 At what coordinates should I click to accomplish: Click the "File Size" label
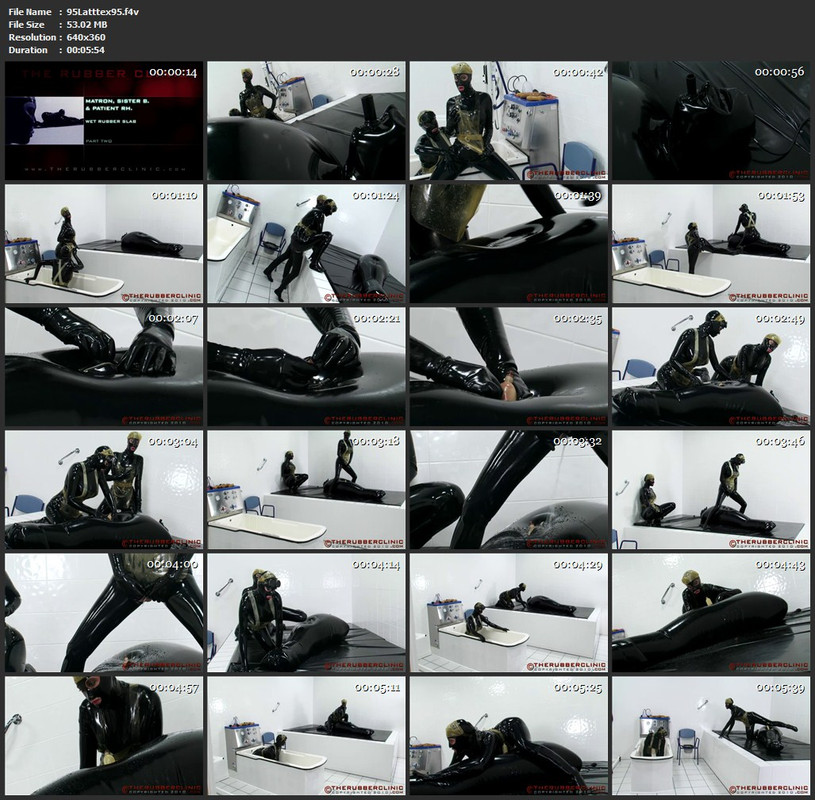coord(27,24)
